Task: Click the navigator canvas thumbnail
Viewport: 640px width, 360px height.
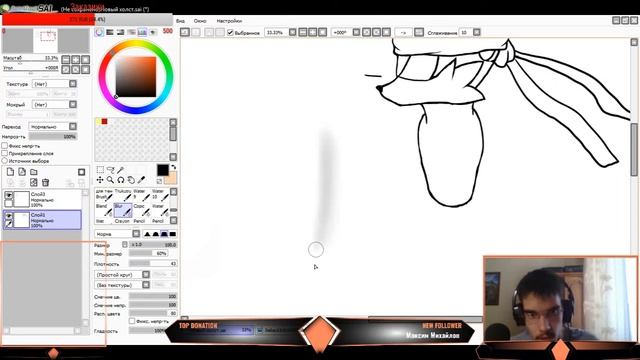Action: (45, 40)
